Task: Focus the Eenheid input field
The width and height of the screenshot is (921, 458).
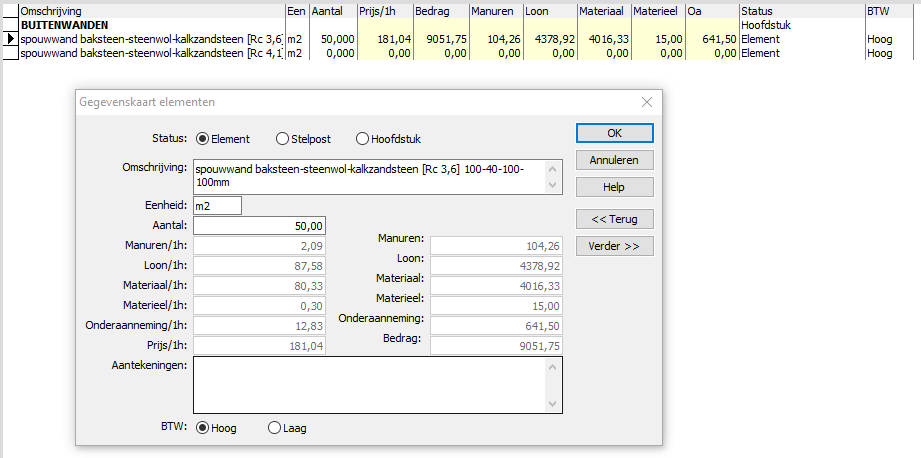Action: point(217,206)
